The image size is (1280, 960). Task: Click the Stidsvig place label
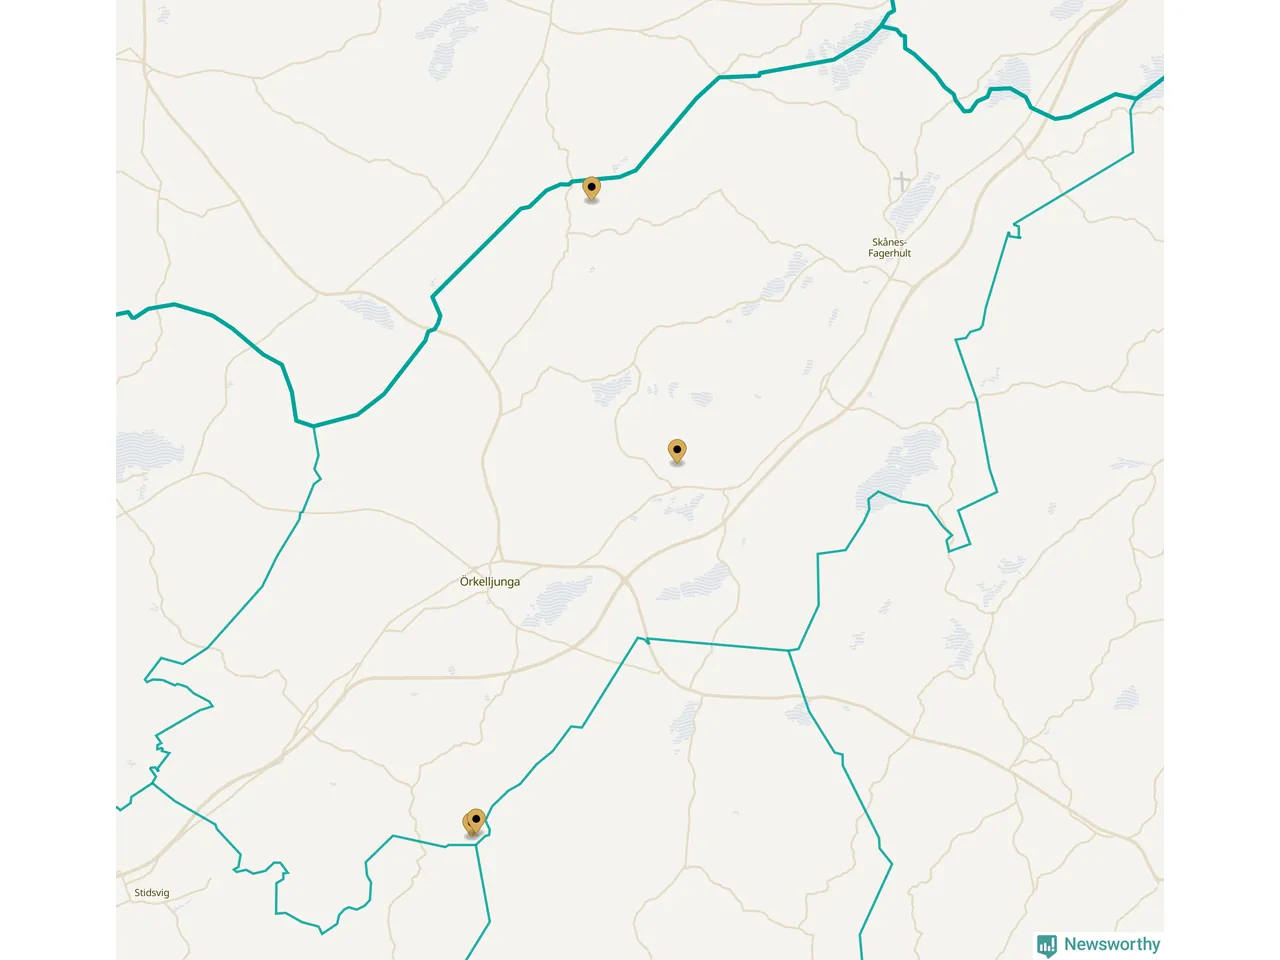point(152,893)
